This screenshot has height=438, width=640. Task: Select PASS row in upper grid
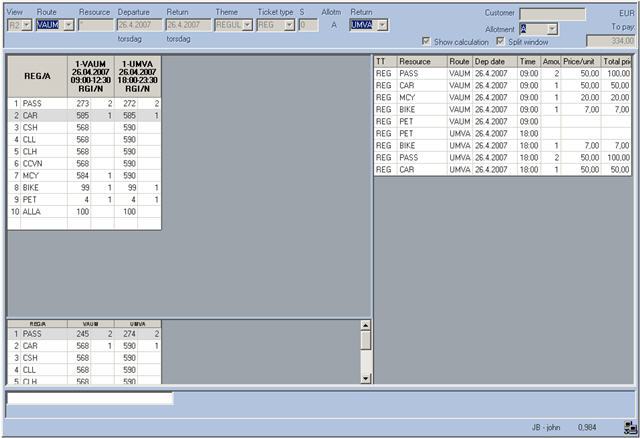84,104
